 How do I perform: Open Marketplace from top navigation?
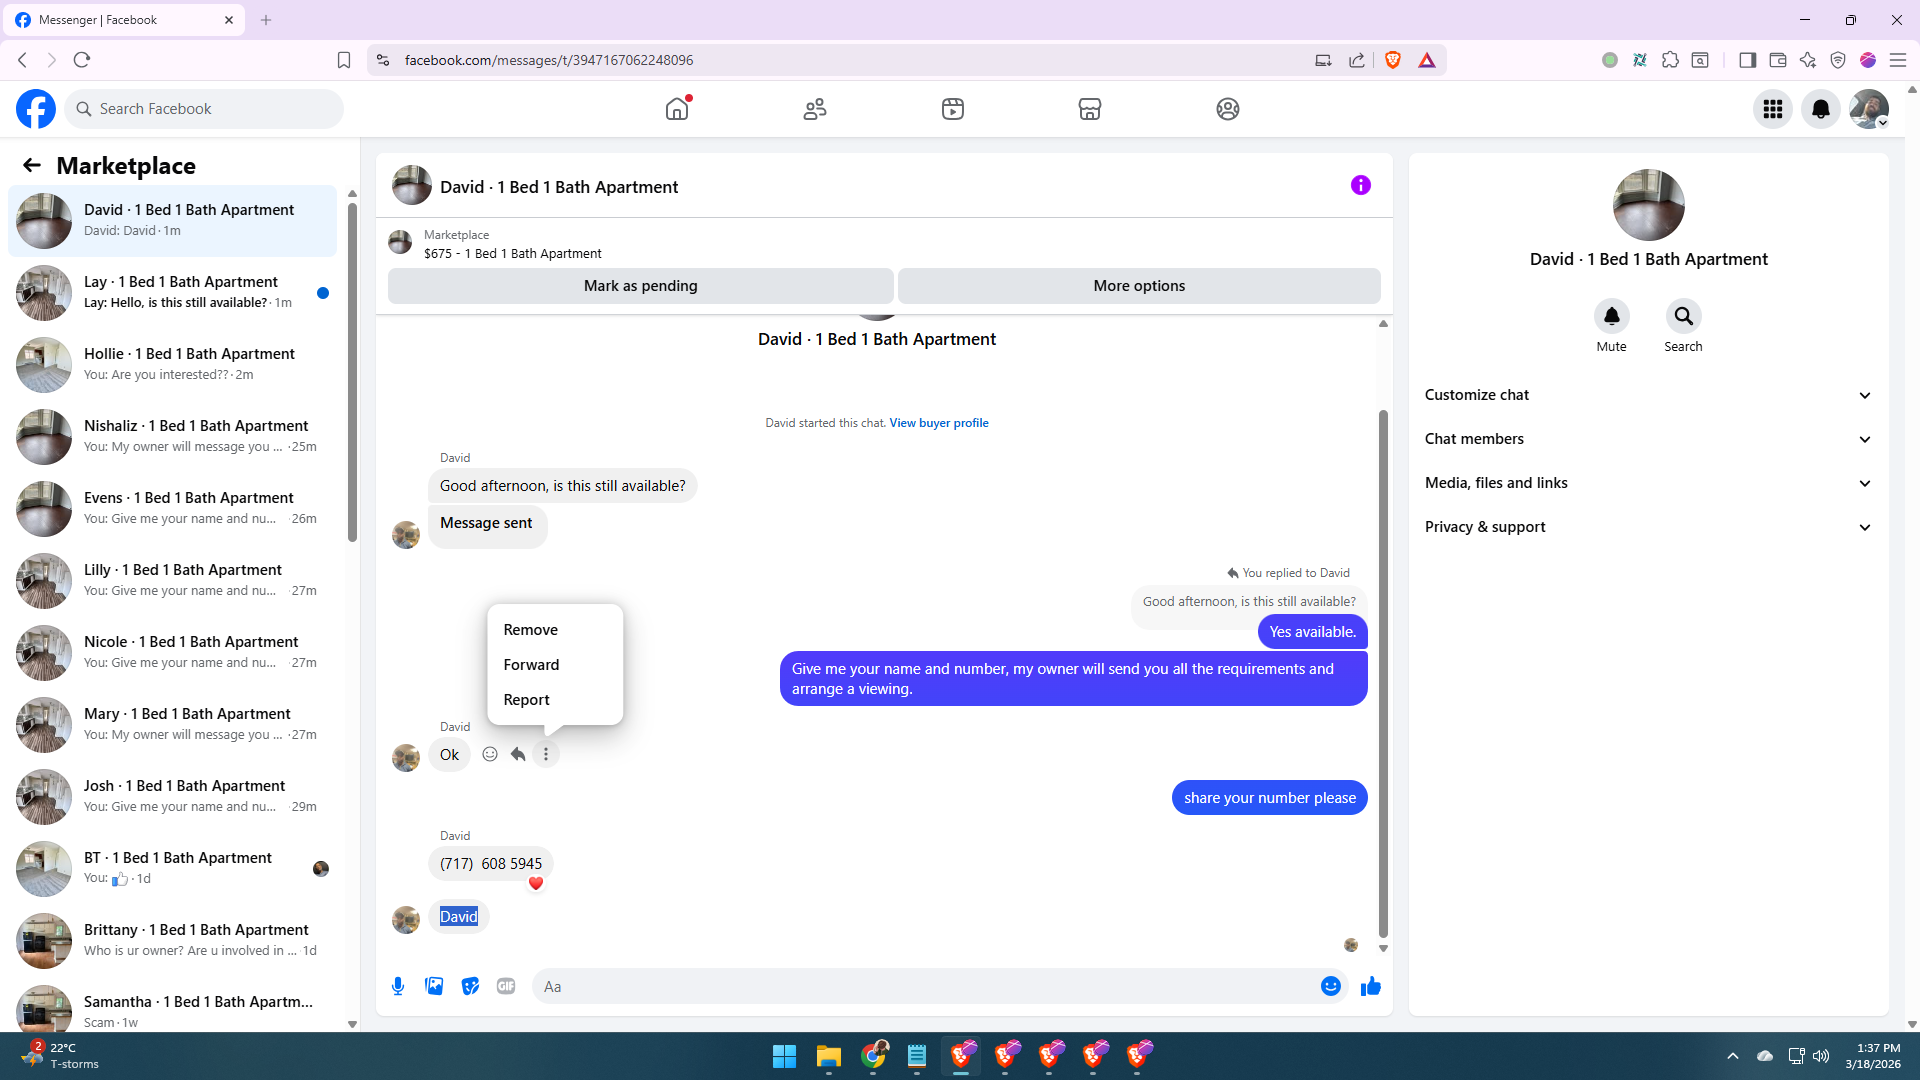pos(1089,109)
